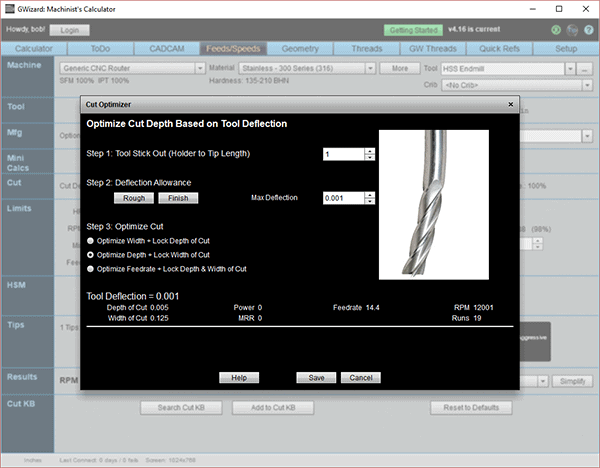Click 'Hardness: 135-210 BHN' text
Image resolution: width=600 pixels, height=468 pixels.
click(249, 81)
